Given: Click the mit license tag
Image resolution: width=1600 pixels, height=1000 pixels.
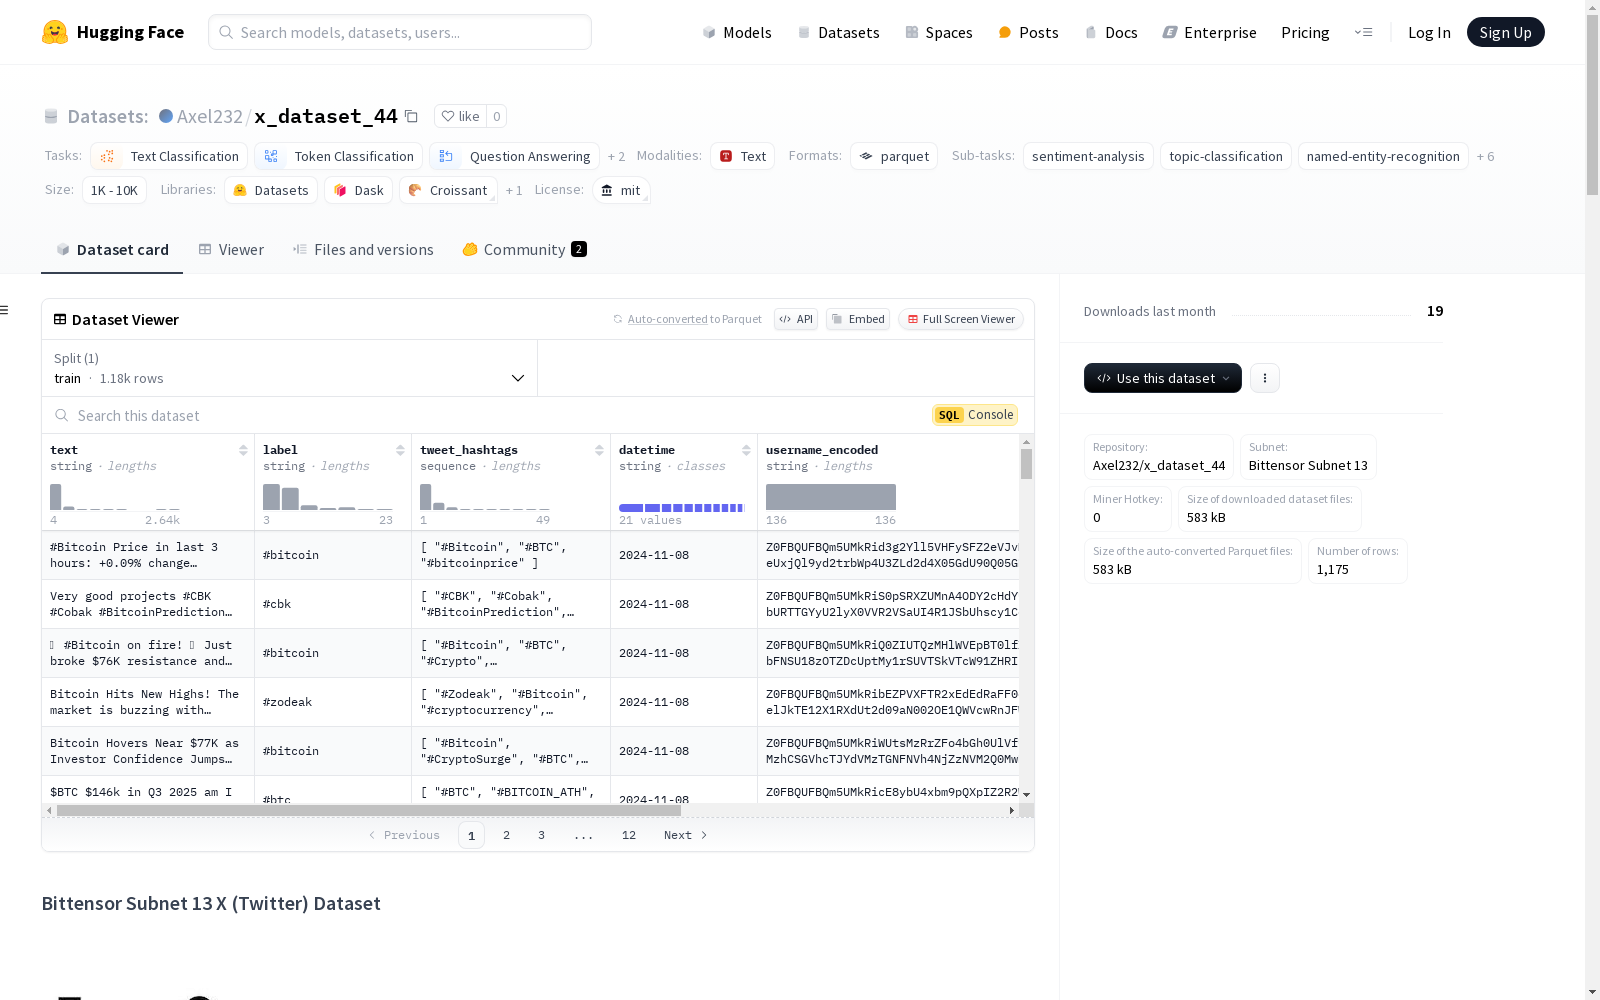Looking at the screenshot, I should [x=621, y=190].
